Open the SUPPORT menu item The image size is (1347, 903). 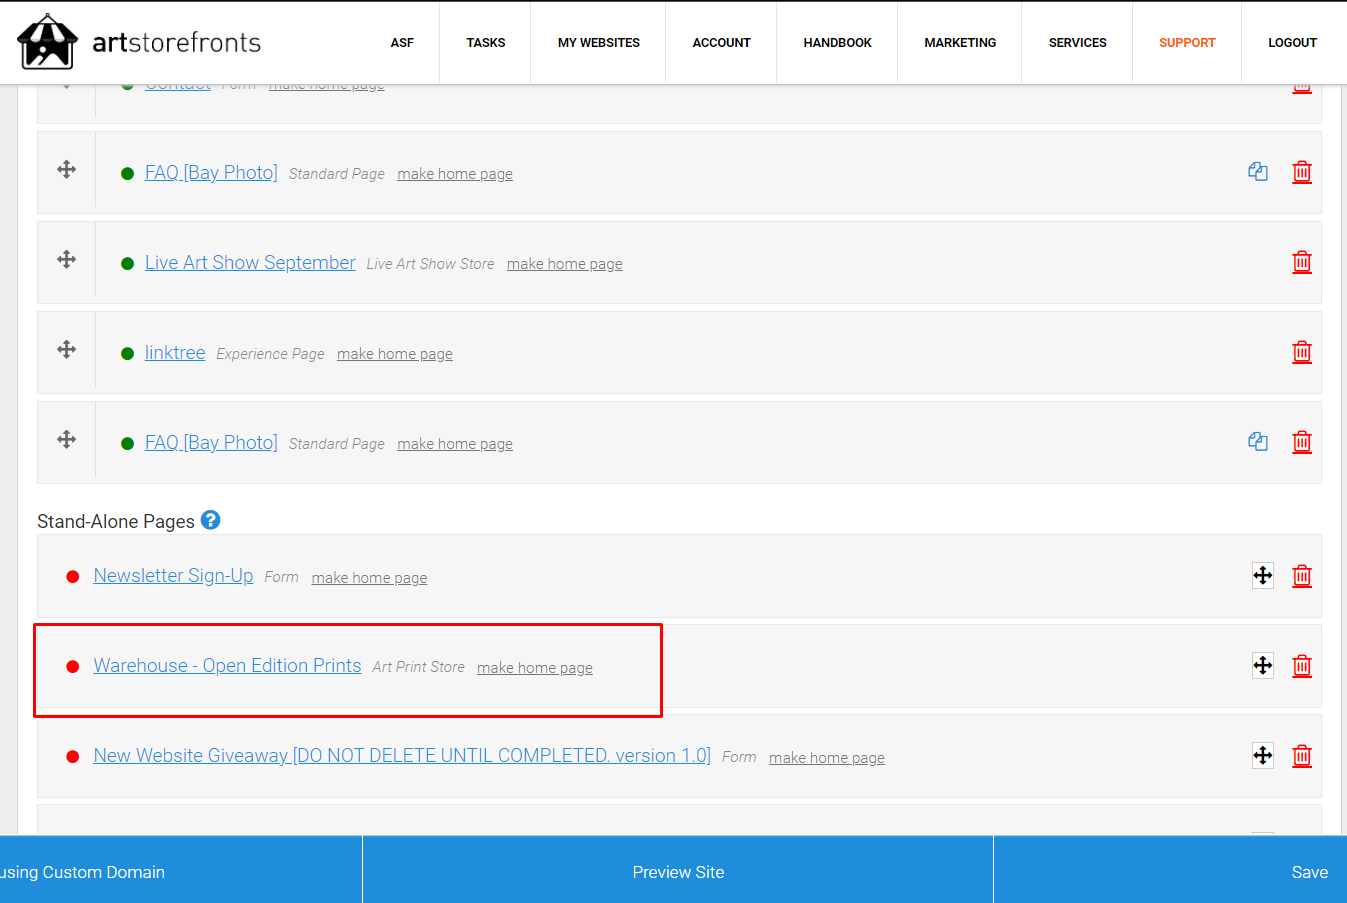(x=1187, y=43)
